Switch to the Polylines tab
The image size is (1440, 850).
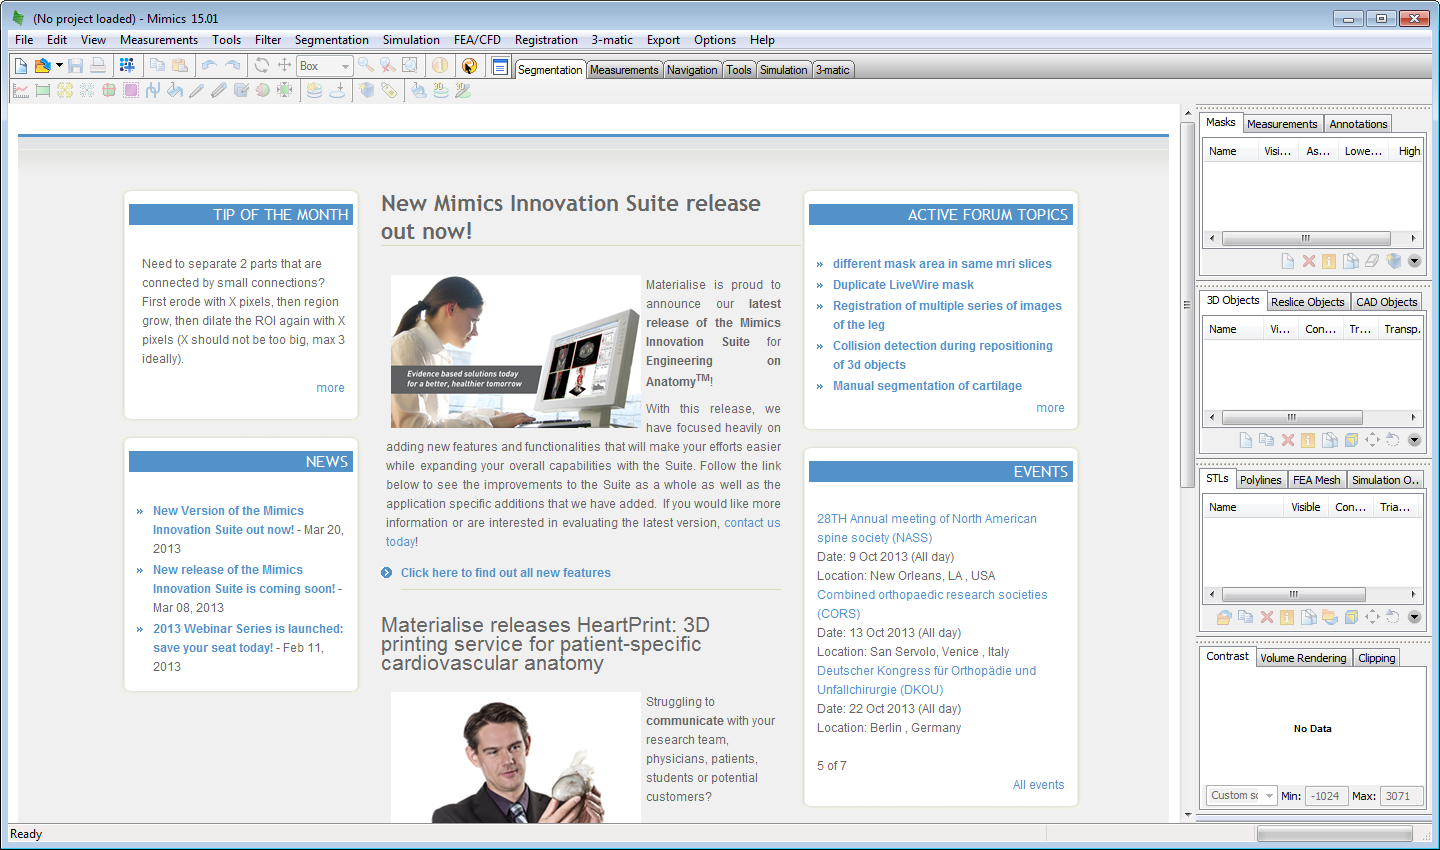coord(1260,480)
